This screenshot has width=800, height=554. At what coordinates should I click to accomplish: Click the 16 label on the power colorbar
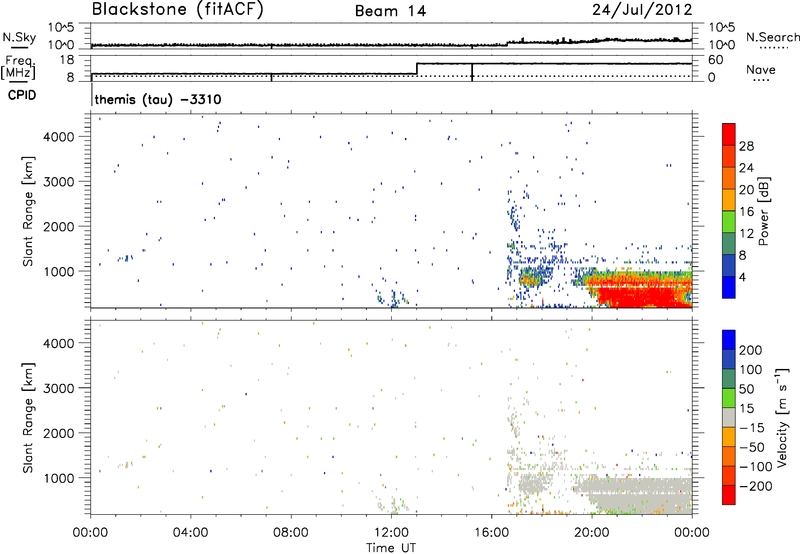coord(746,212)
